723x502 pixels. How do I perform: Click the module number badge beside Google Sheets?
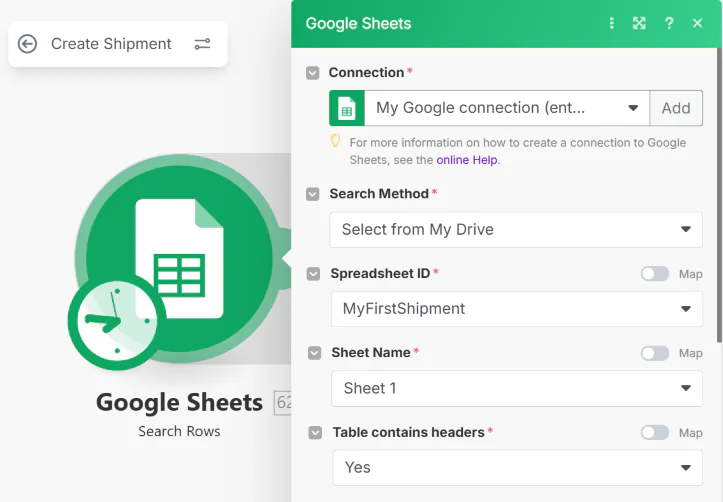(283, 403)
